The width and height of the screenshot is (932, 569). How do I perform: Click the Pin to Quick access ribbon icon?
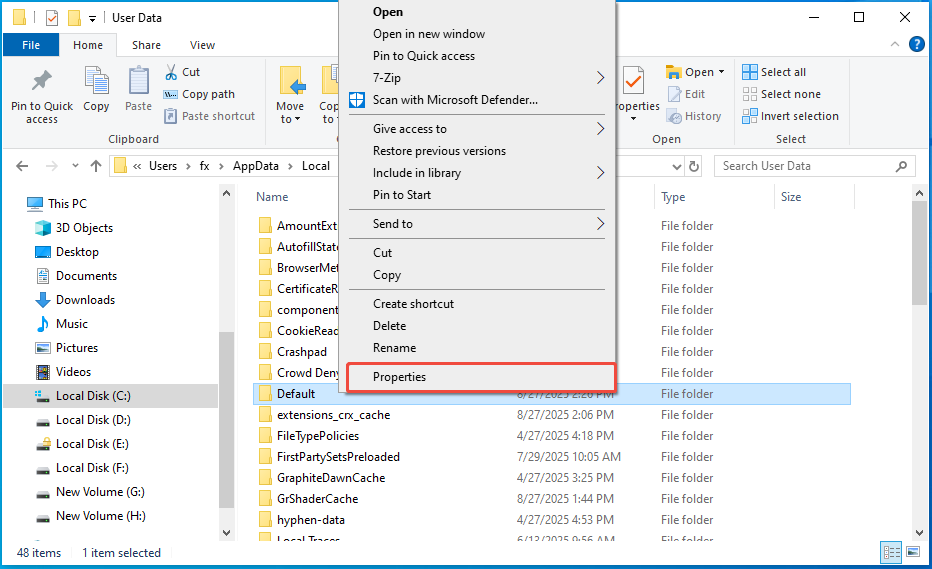click(x=42, y=95)
